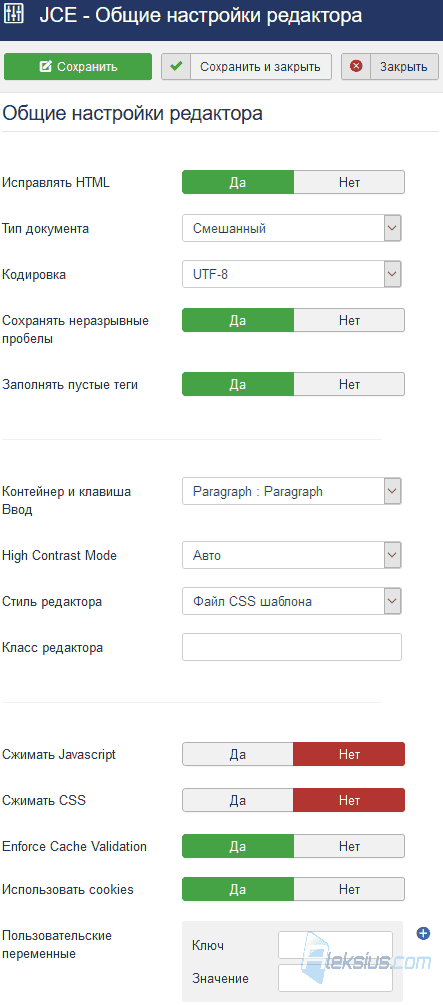Click the Тип документа label
This screenshot has width=443, height=1005.
[x=46, y=229]
